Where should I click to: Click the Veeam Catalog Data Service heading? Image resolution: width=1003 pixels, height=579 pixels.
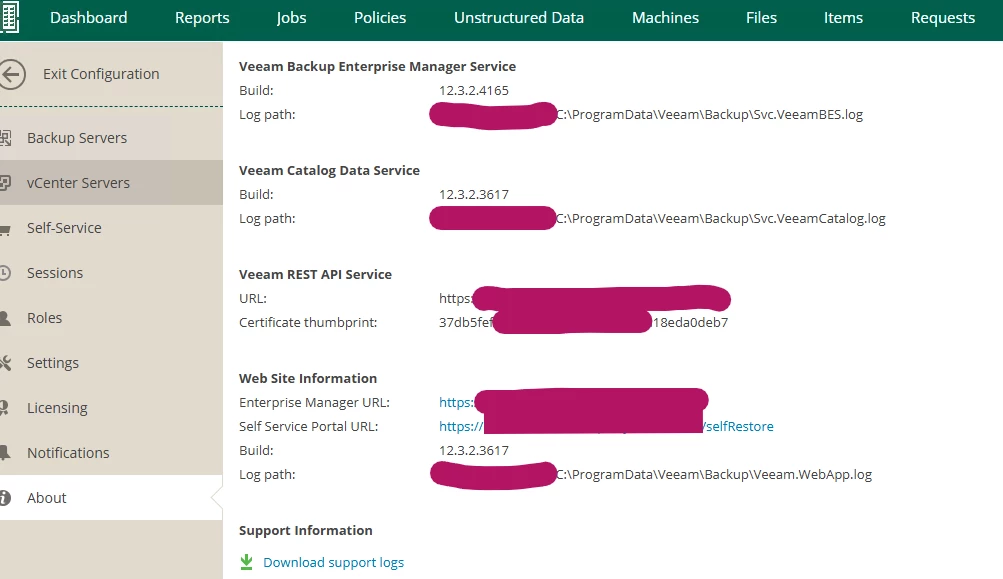pyautogui.click(x=329, y=170)
